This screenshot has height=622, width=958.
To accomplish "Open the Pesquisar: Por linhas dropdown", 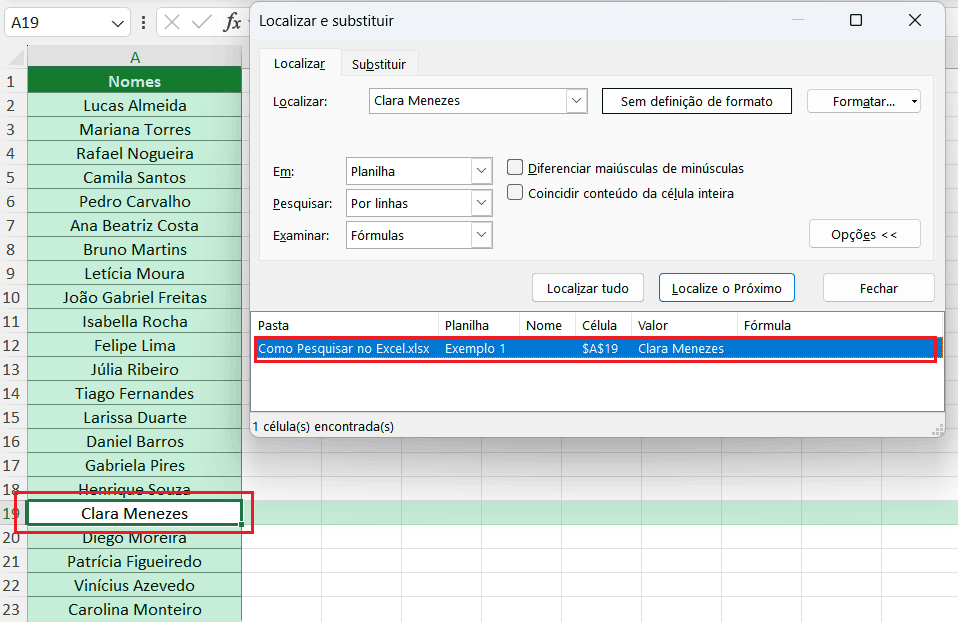I will [479, 203].
